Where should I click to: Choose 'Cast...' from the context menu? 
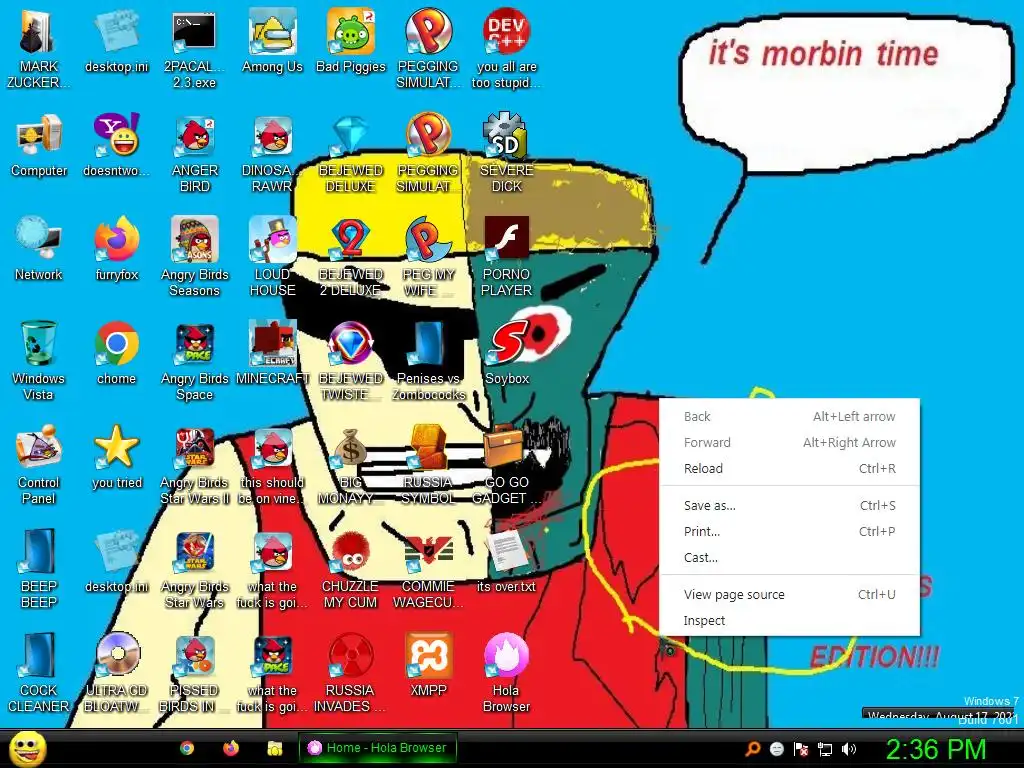pos(790,557)
